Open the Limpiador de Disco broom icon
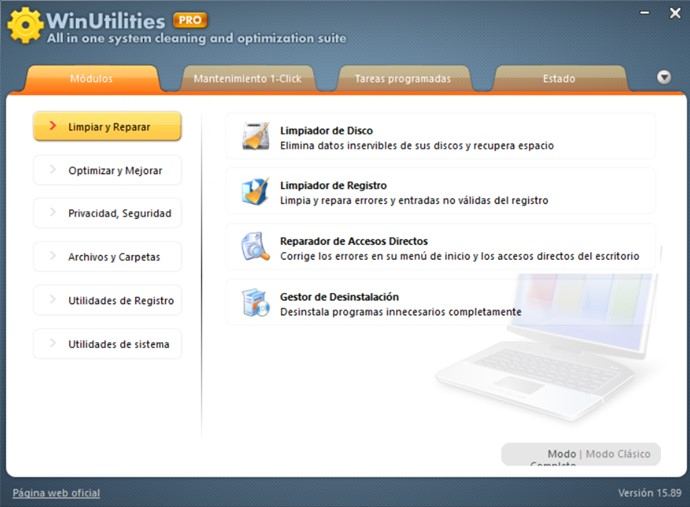 tap(256, 137)
